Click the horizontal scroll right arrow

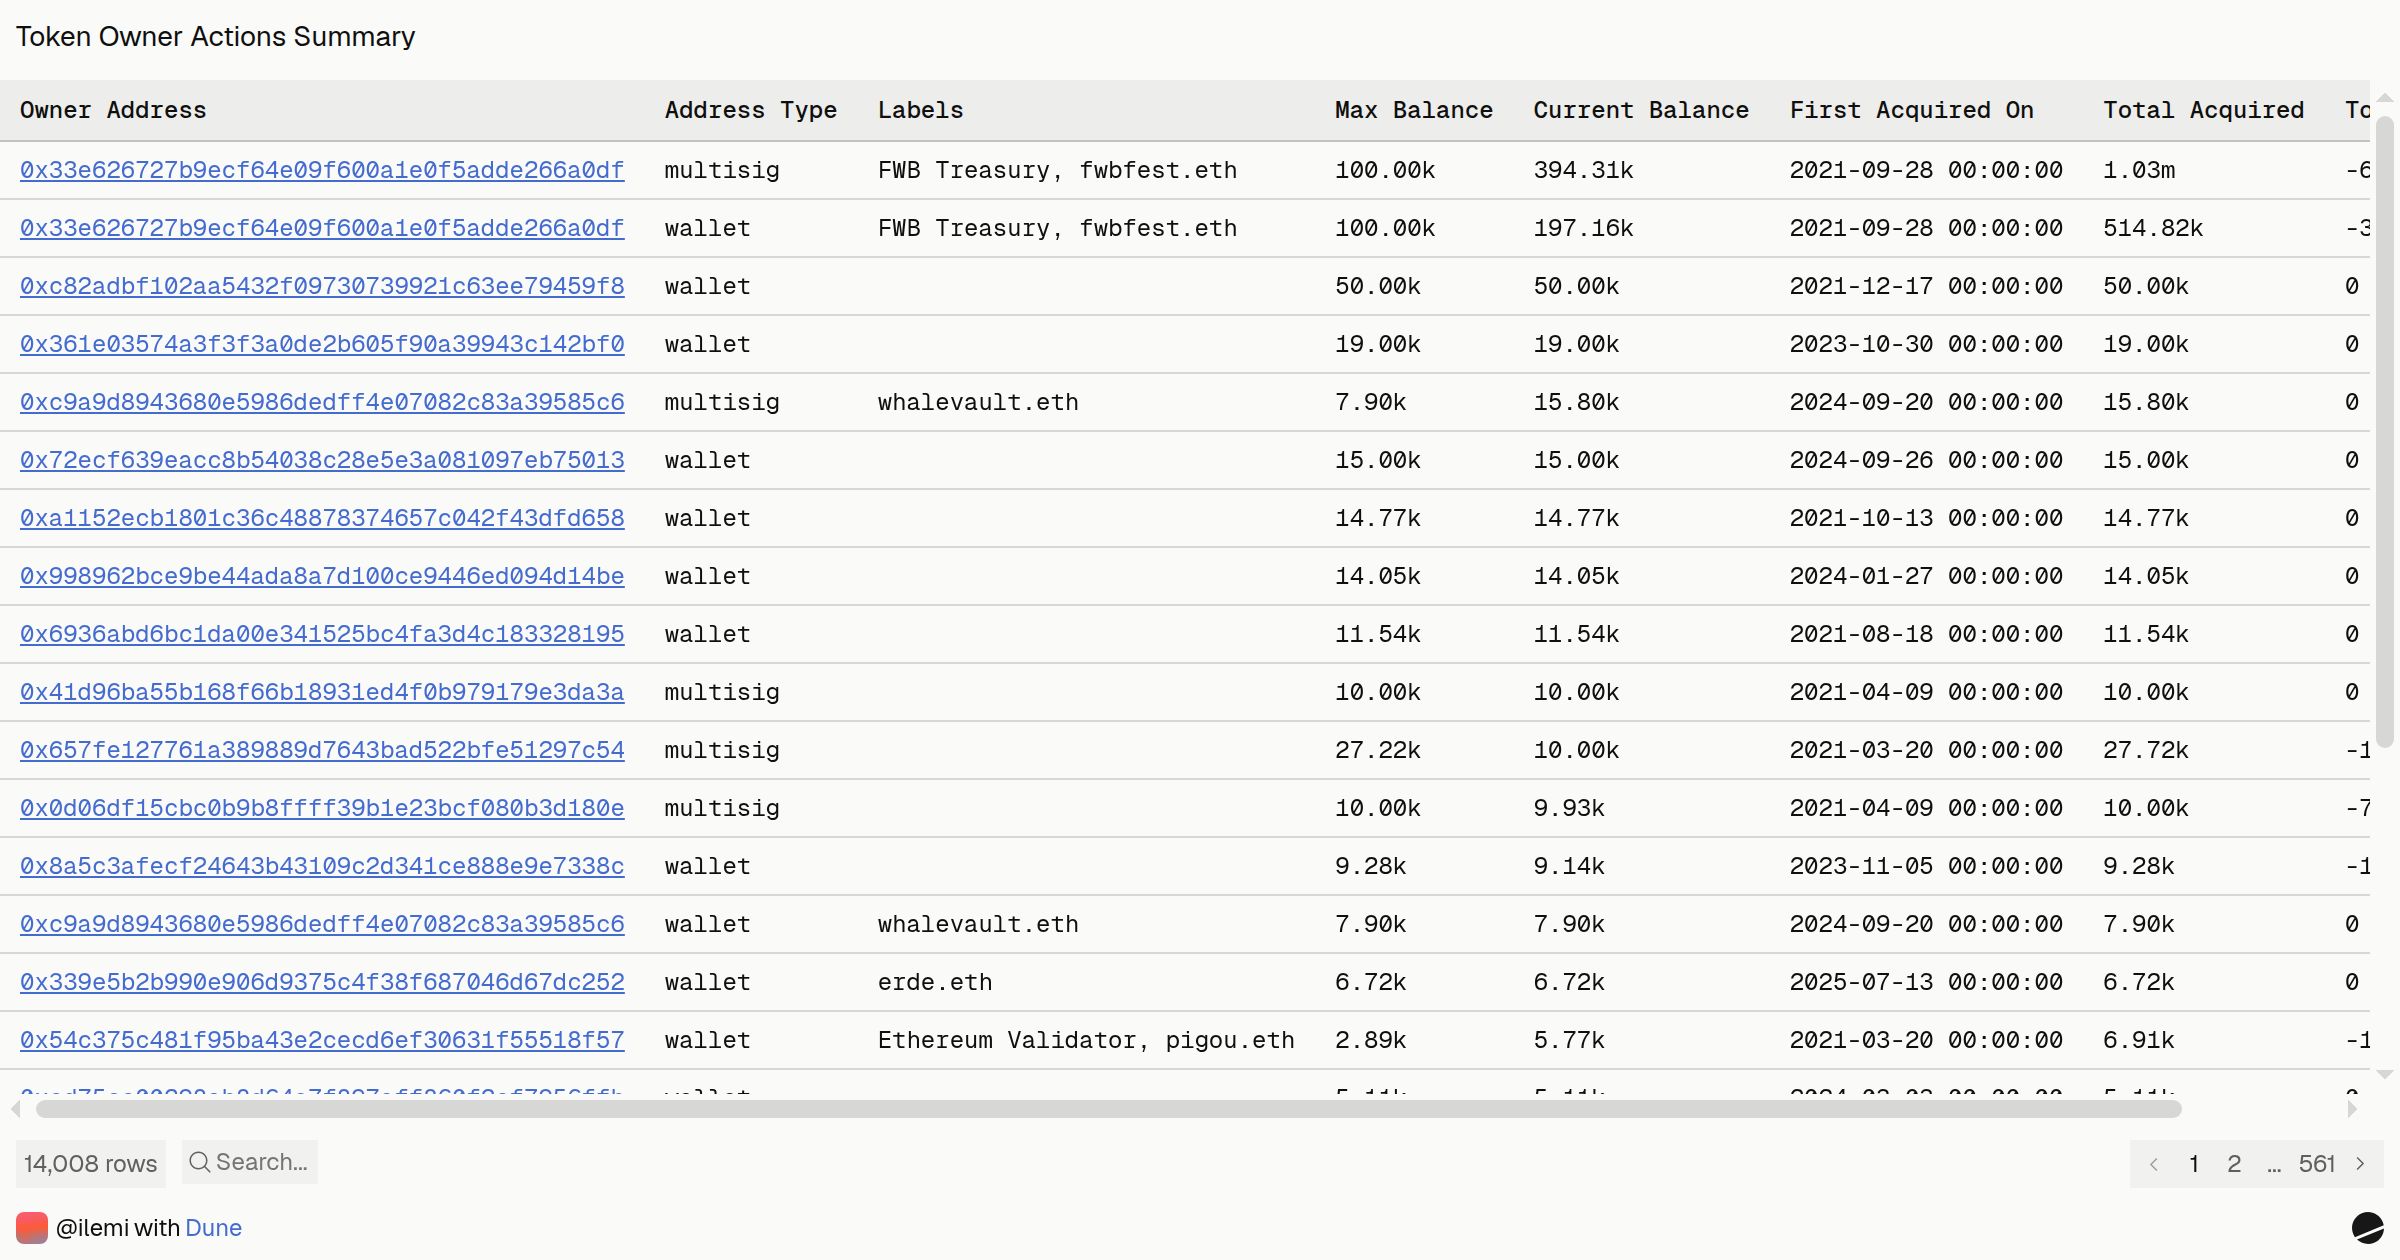[2352, 1109]
